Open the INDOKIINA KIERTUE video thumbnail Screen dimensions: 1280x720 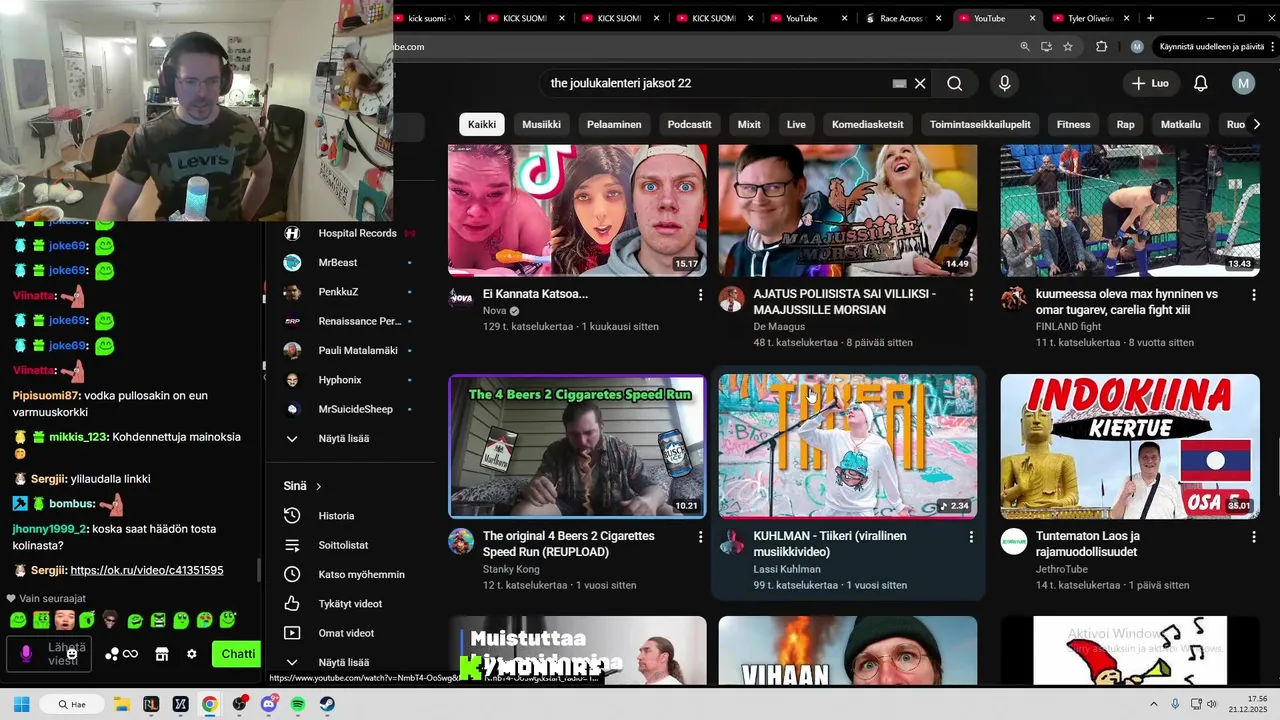[1130, 446]
